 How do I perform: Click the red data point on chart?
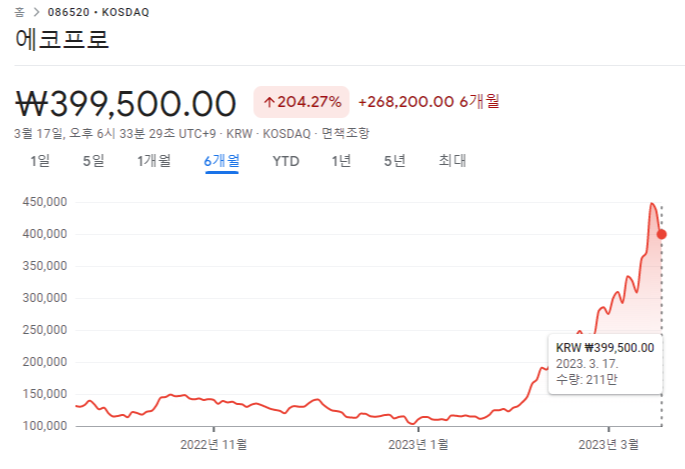[x=661, y=234]
